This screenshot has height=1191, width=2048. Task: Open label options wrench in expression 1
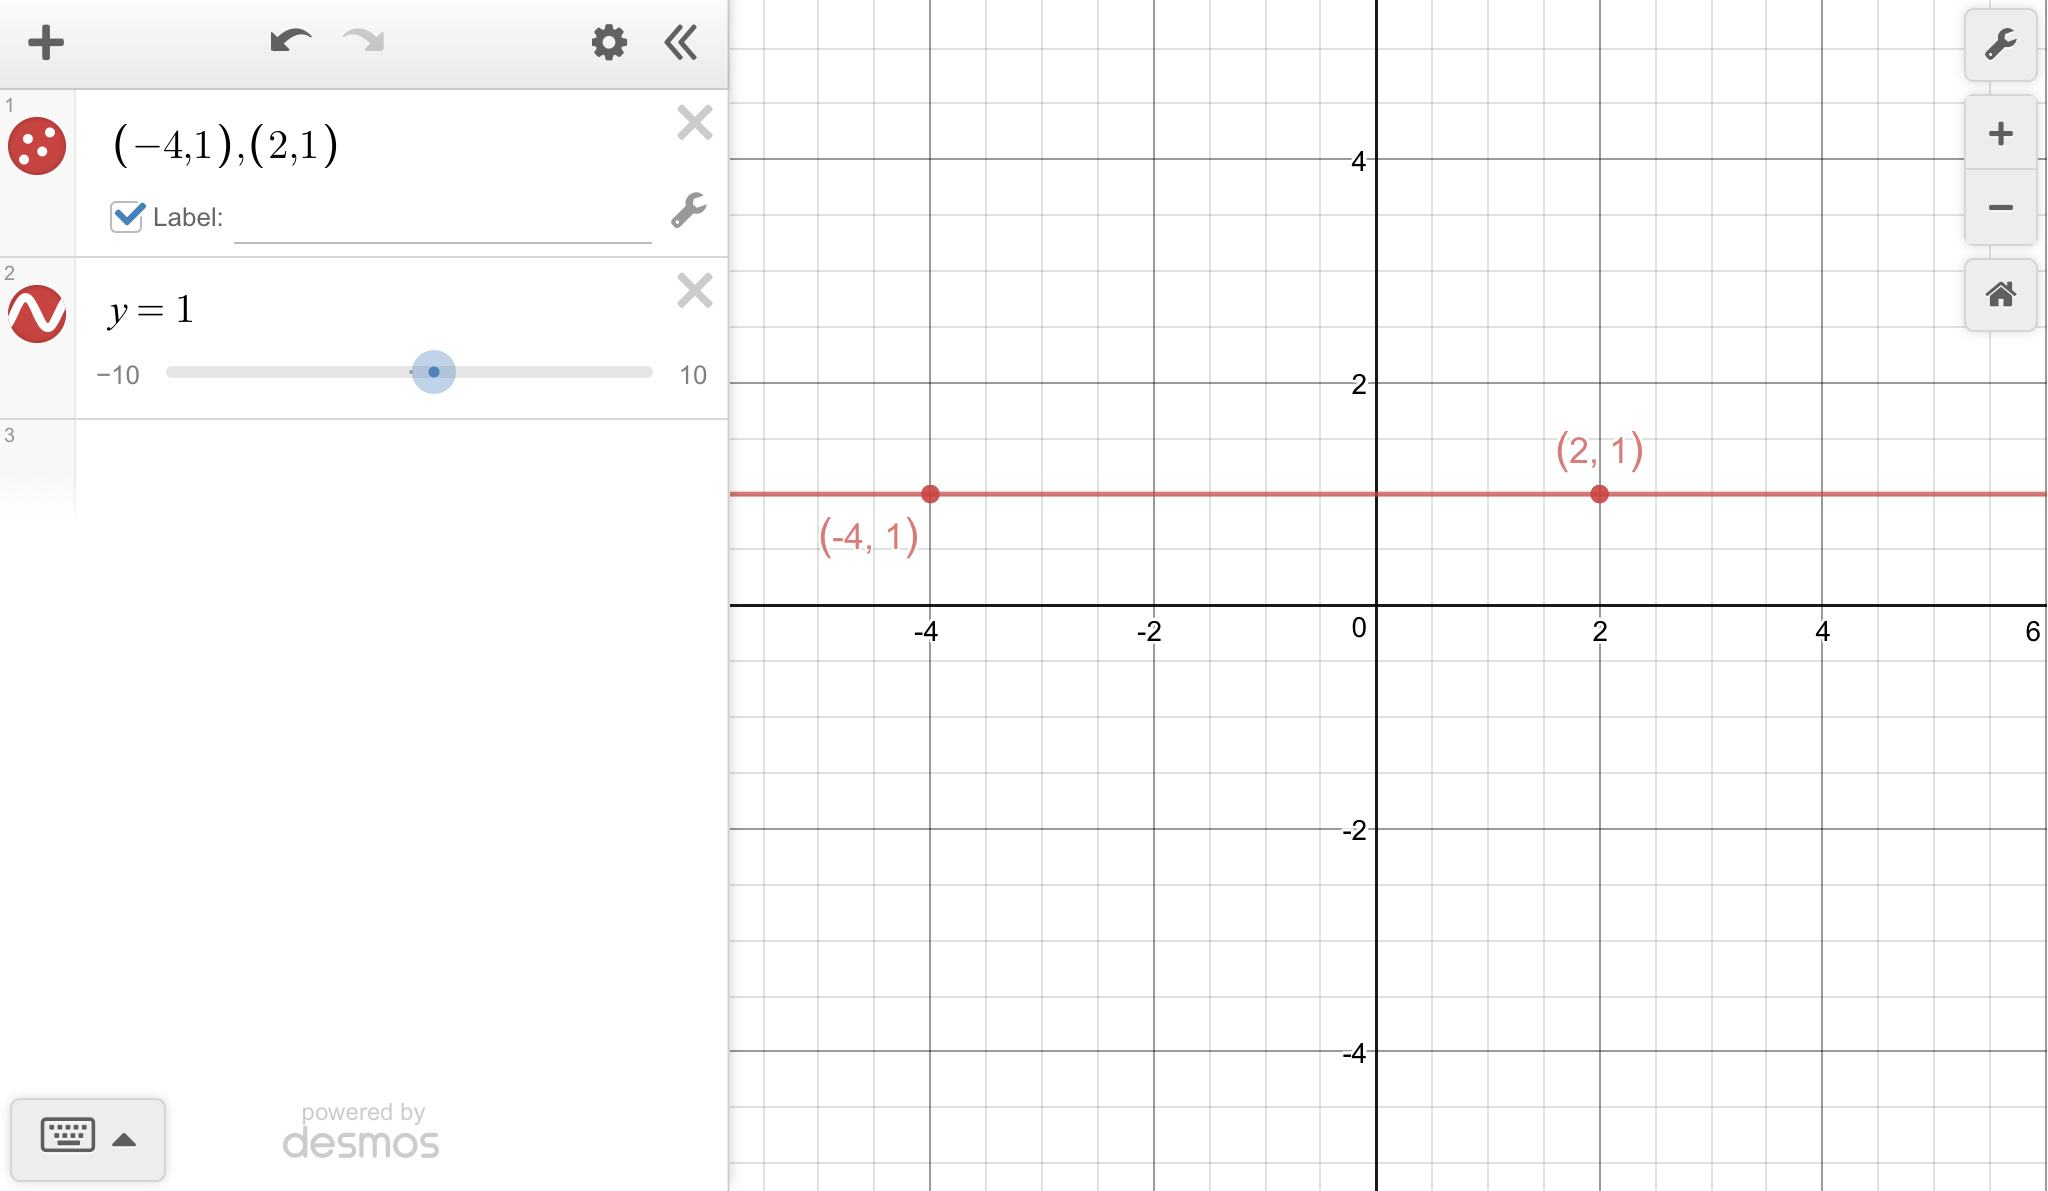pyautogui.click(x=688, y=211)
